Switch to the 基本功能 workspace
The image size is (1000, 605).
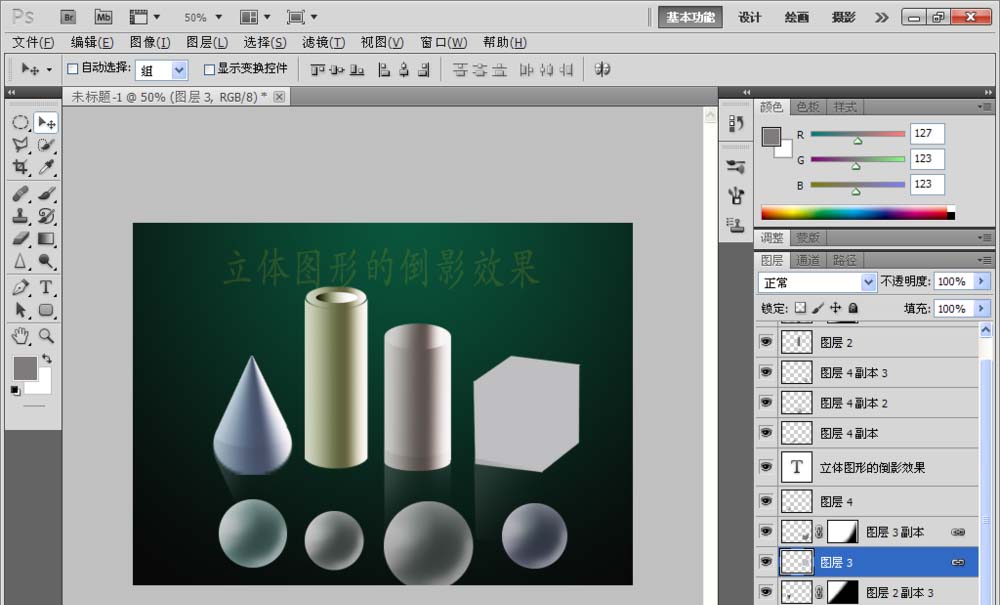tap(690, 17)
